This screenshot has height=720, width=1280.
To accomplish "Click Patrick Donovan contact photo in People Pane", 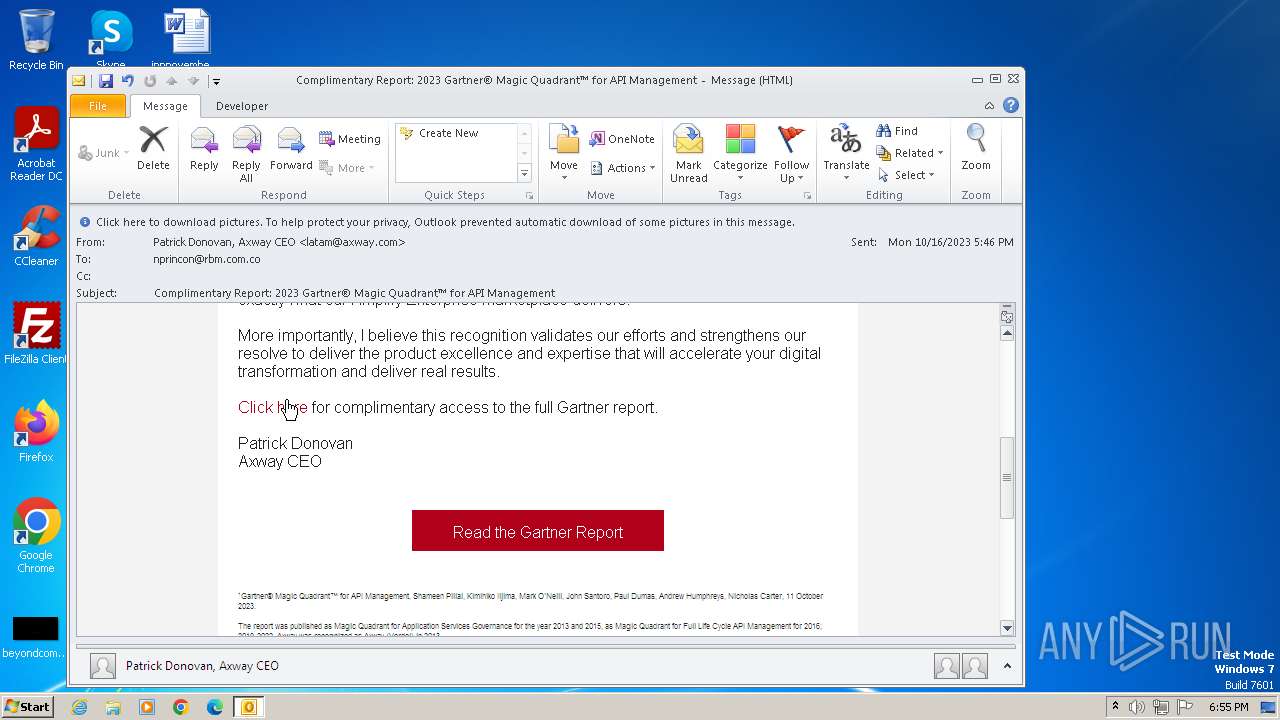I will tap(103, 666).
